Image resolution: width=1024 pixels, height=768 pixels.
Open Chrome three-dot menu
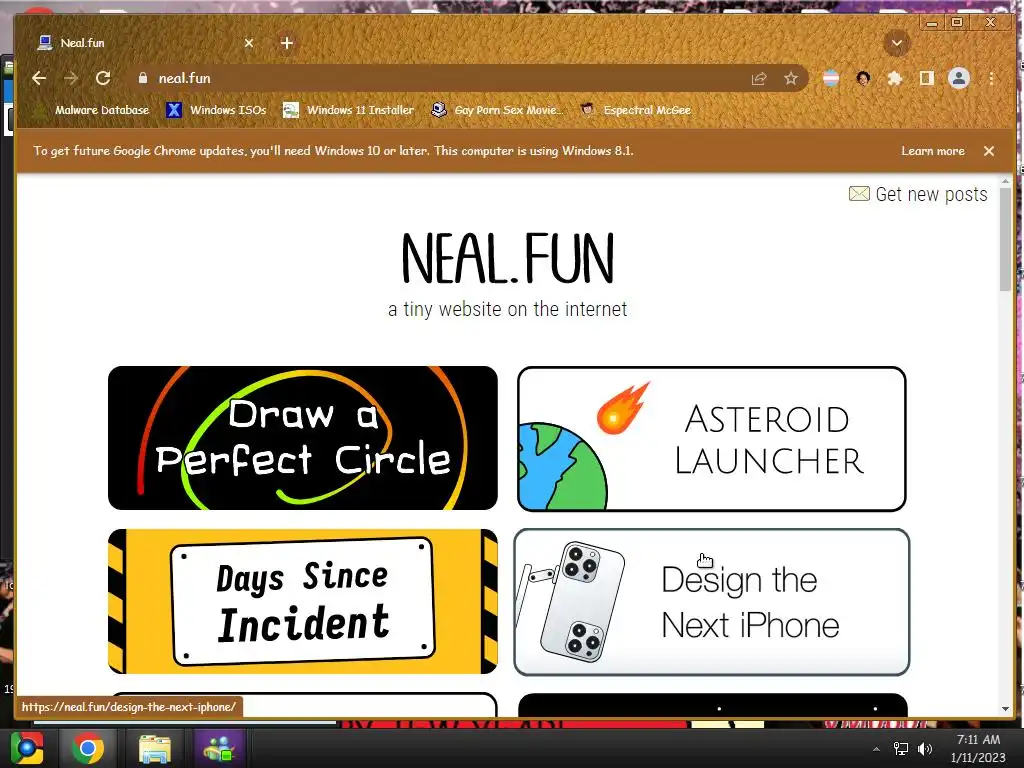[x=991, y=78]
